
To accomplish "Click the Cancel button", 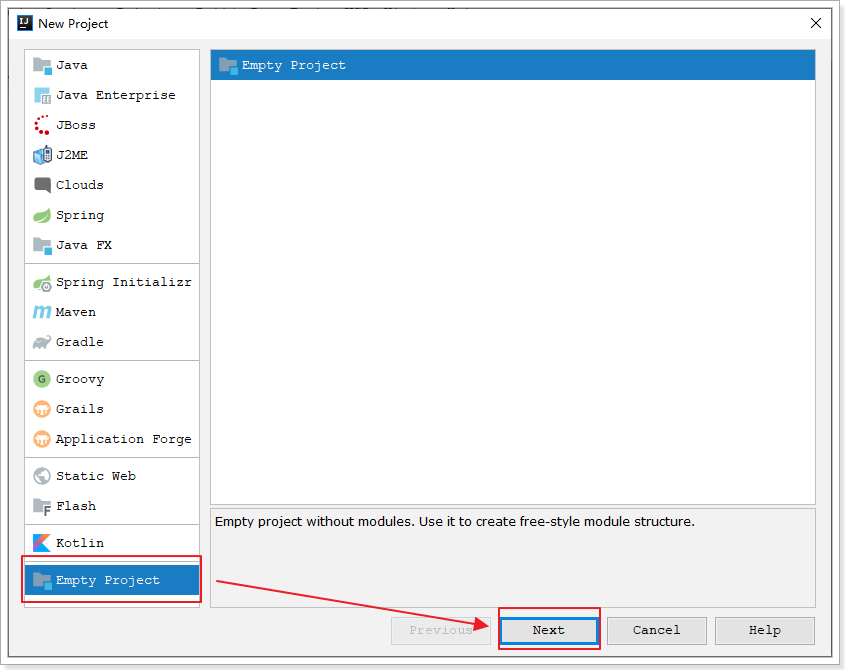I will pyautogui.click(x=656, y=630).
